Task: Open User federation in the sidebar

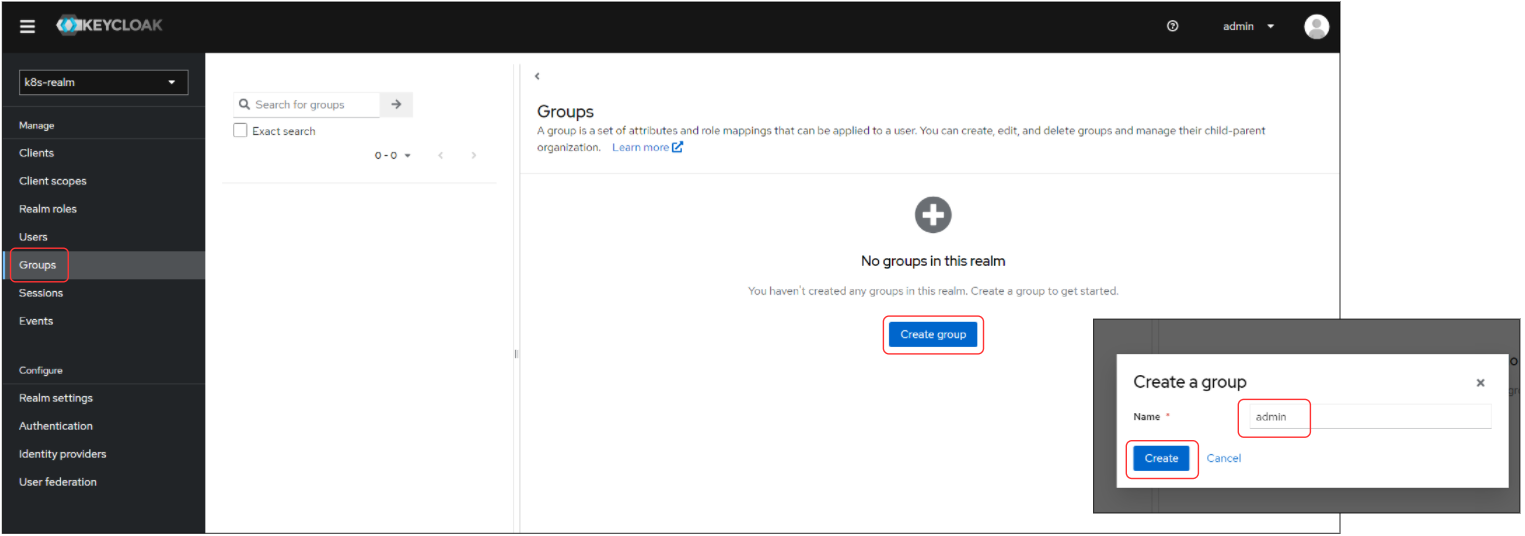Action: [x=103, y=482]
